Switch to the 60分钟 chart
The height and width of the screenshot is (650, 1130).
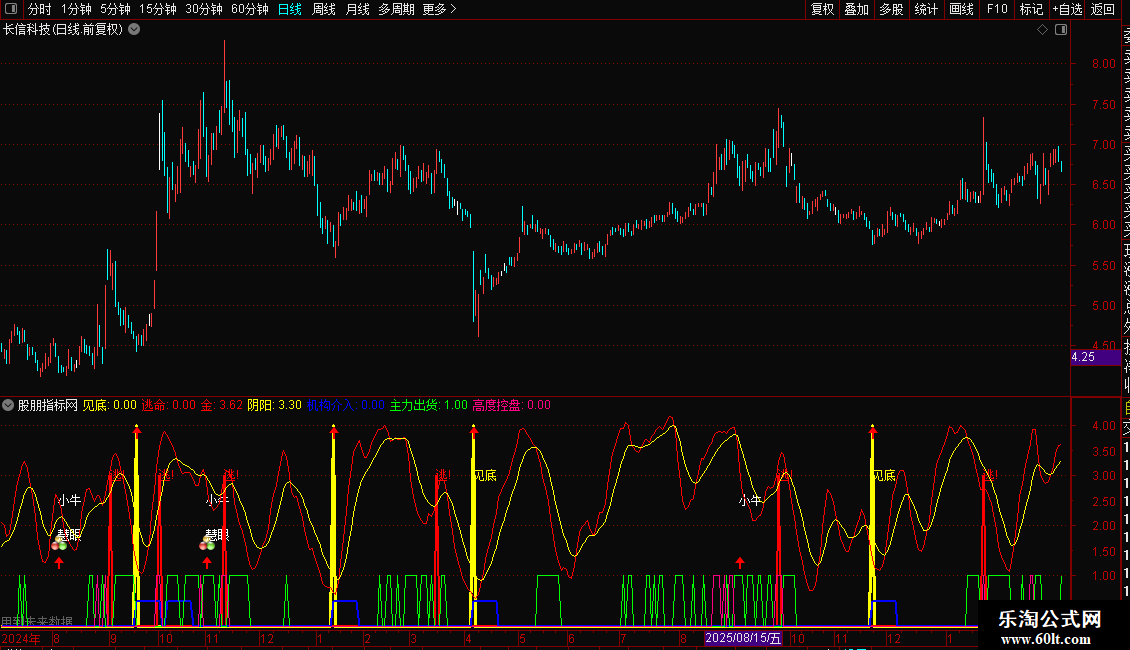pyautogui.click(x=250, y=9)
